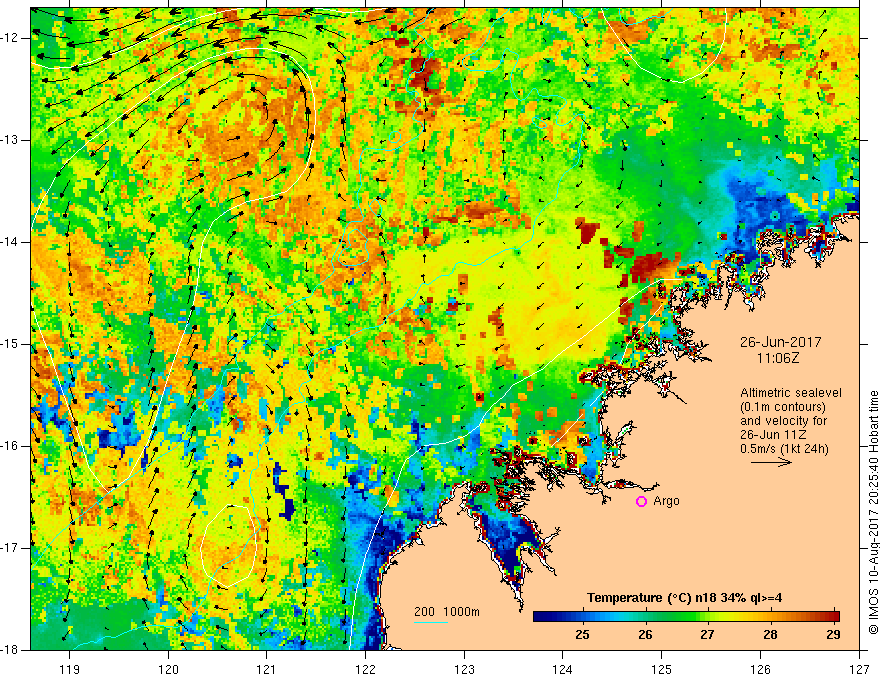
Task: Click latitude label -16 on left axis
Action: pos(11,447)
